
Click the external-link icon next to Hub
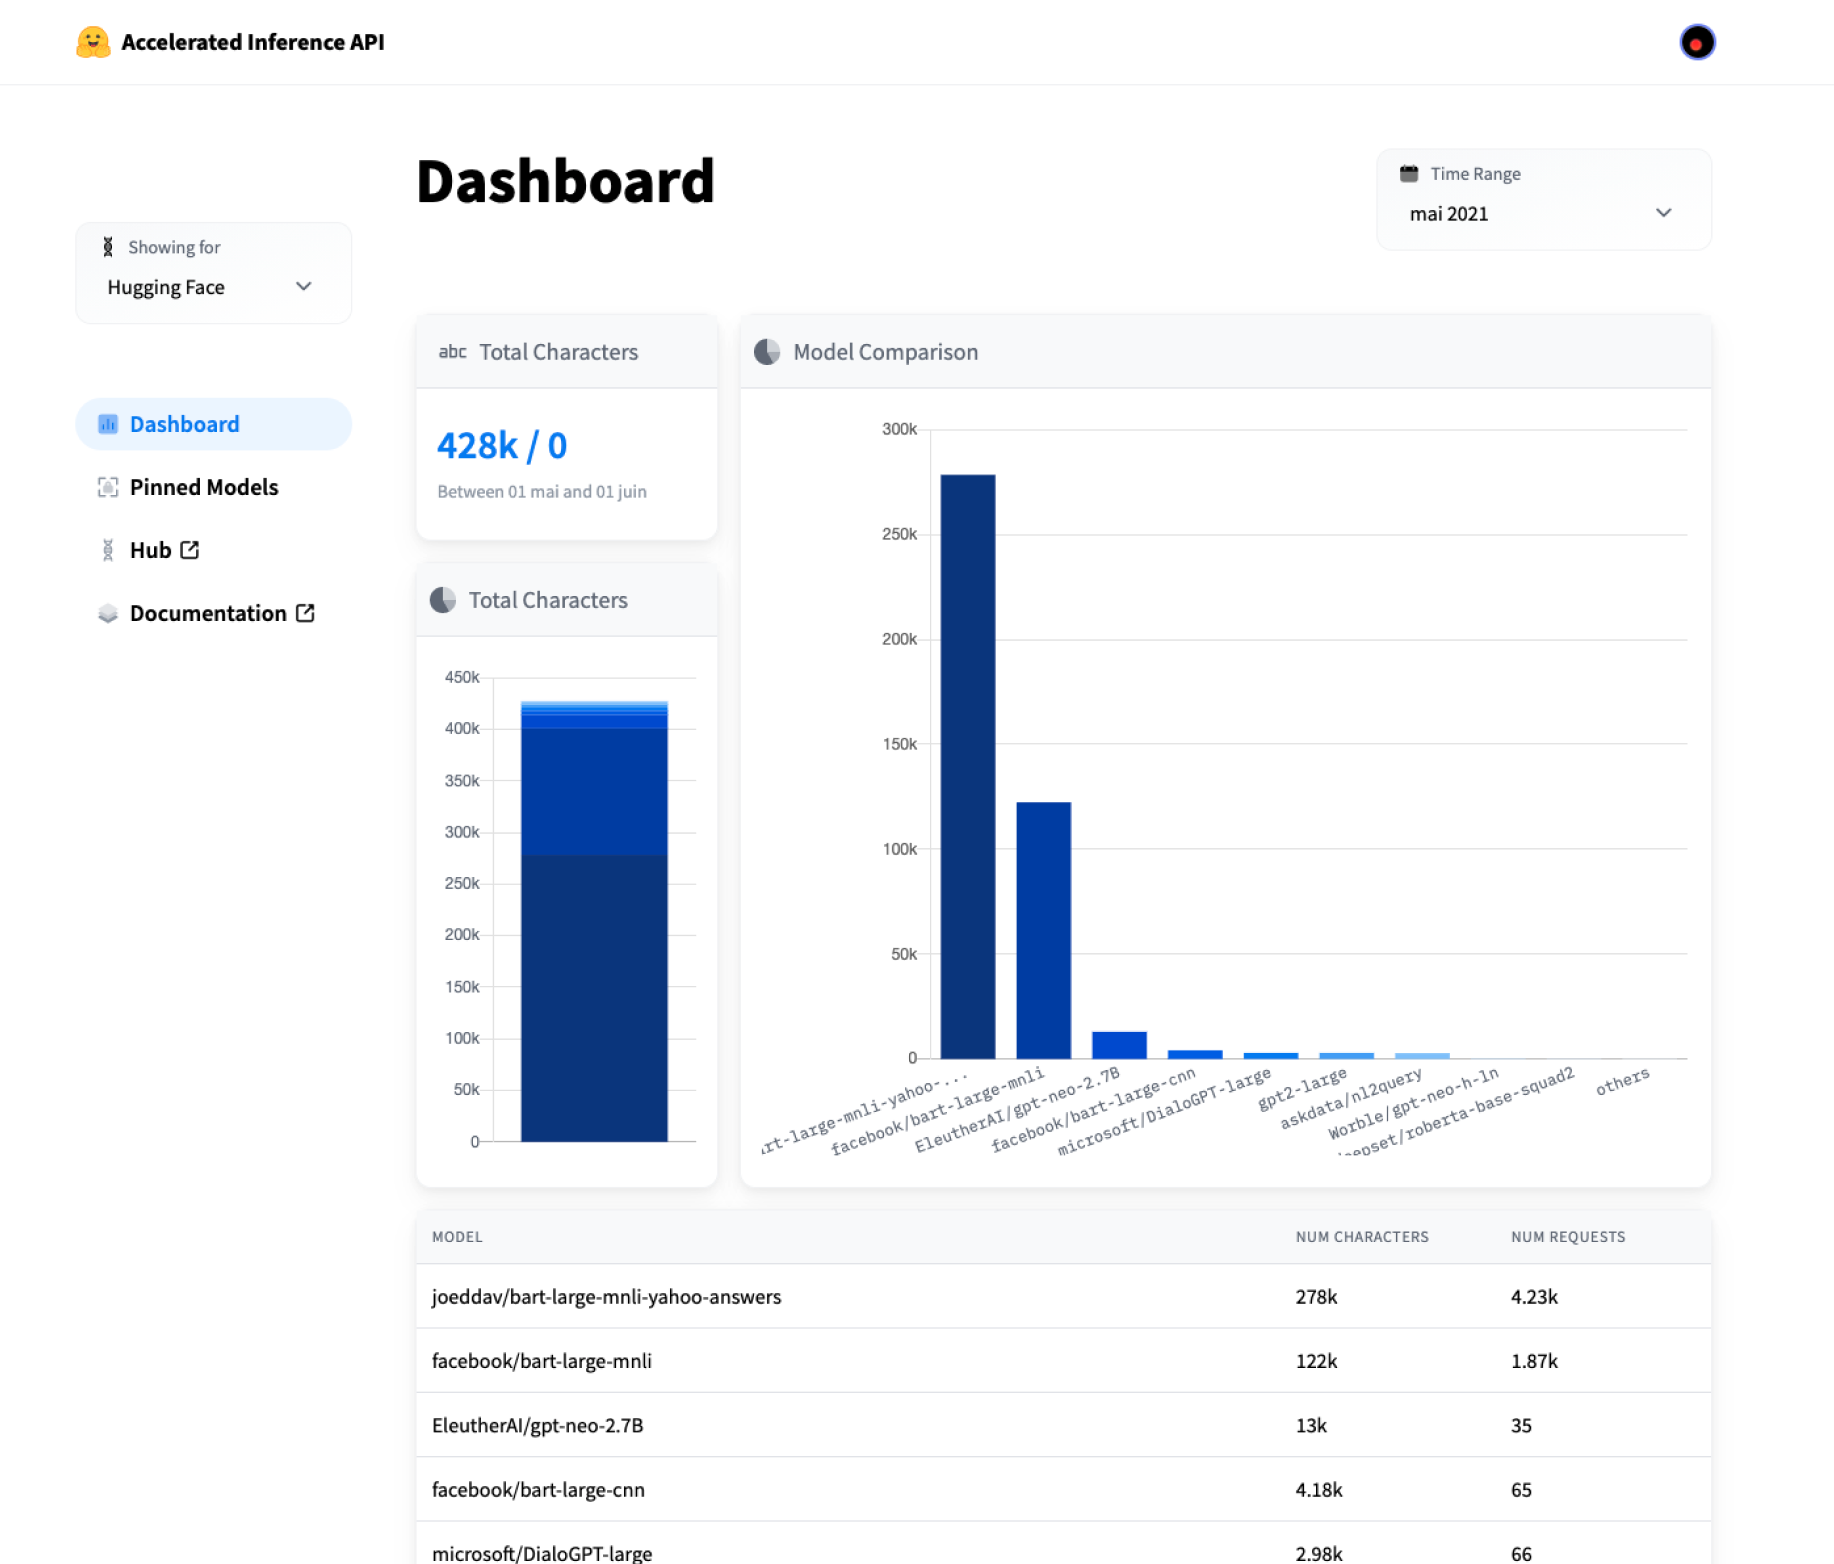click(x=190, y=550)
